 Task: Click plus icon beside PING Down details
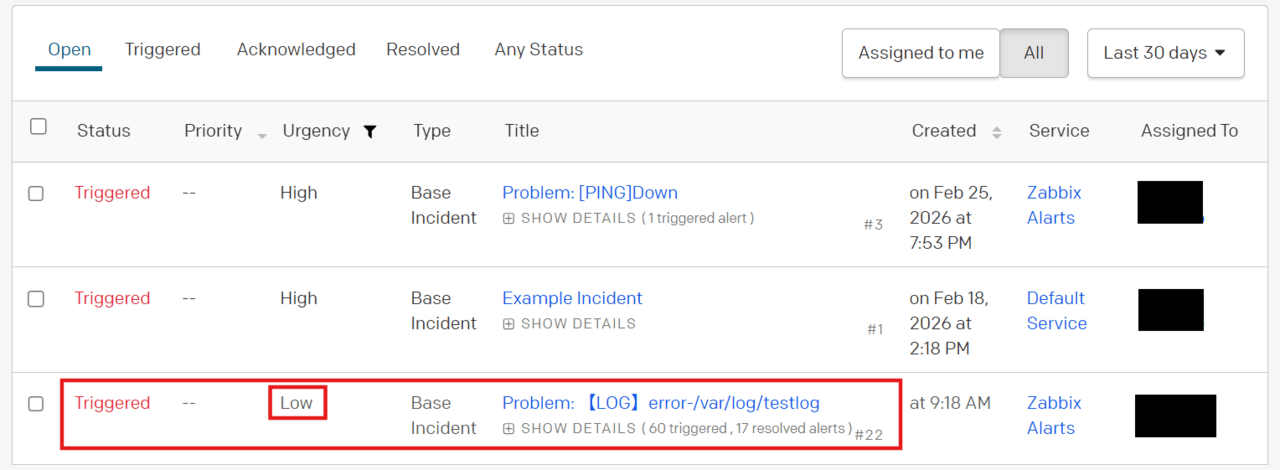click(x=509, y=218)
